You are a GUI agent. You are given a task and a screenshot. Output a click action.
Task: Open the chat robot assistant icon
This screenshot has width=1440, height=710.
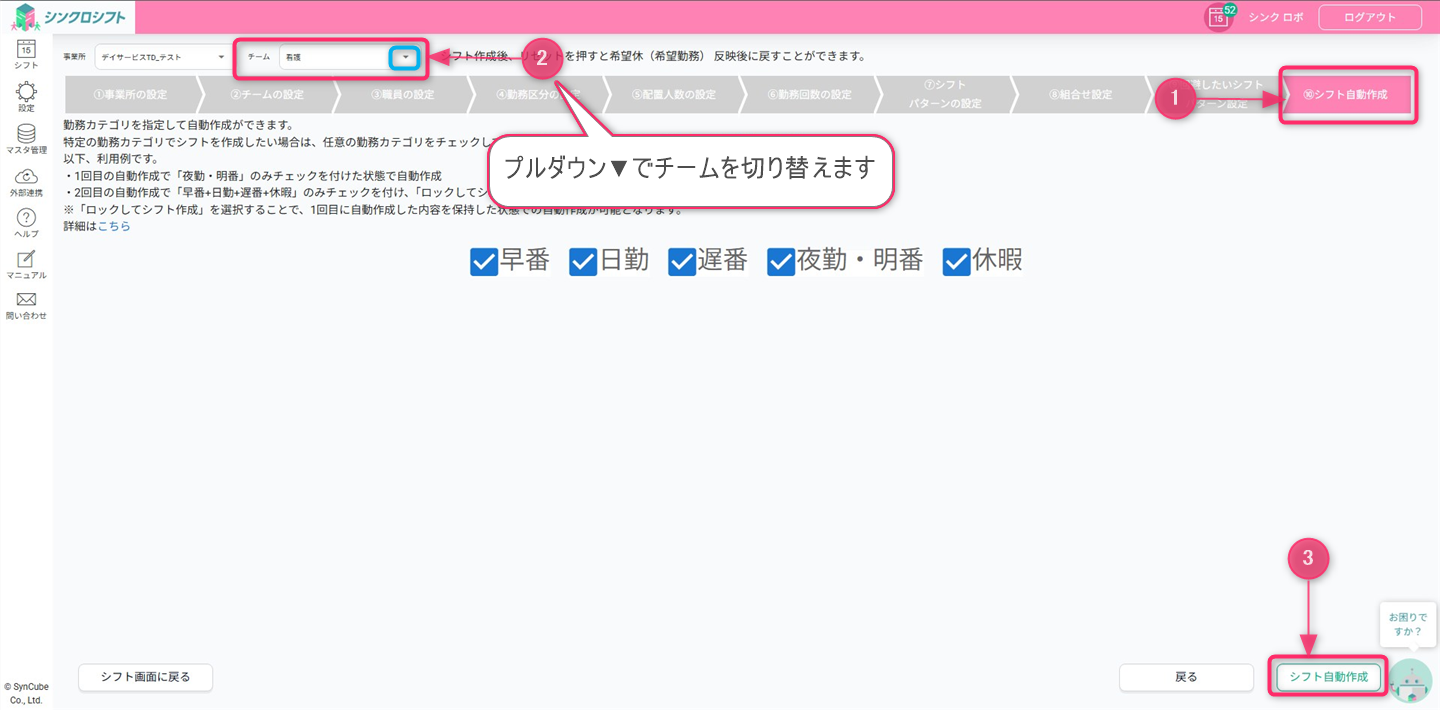coord(1410,681)
